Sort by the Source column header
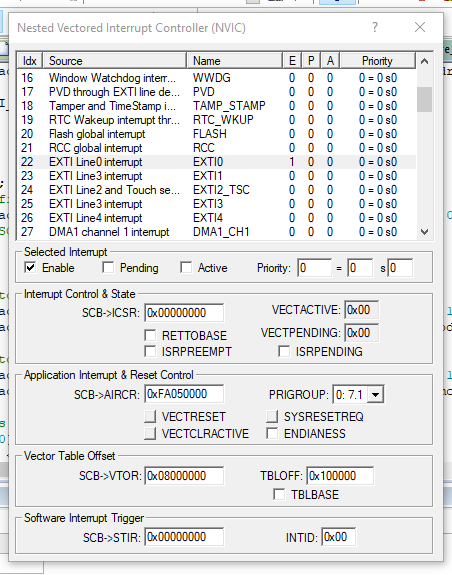The height and width of the screenshot is (575, 452). [115, 61]
